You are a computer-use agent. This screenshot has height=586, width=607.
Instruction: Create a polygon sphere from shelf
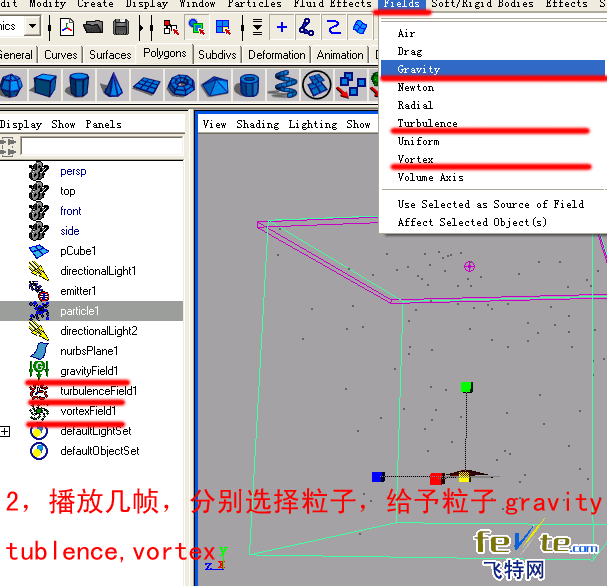[12, 85]
